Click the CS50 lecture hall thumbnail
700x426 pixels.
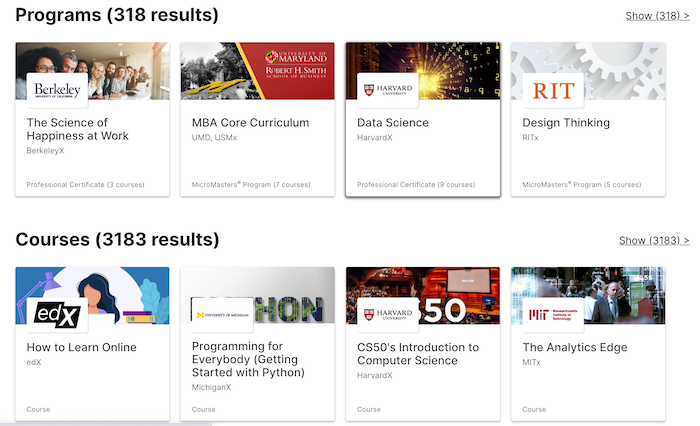tap(423, 296)
